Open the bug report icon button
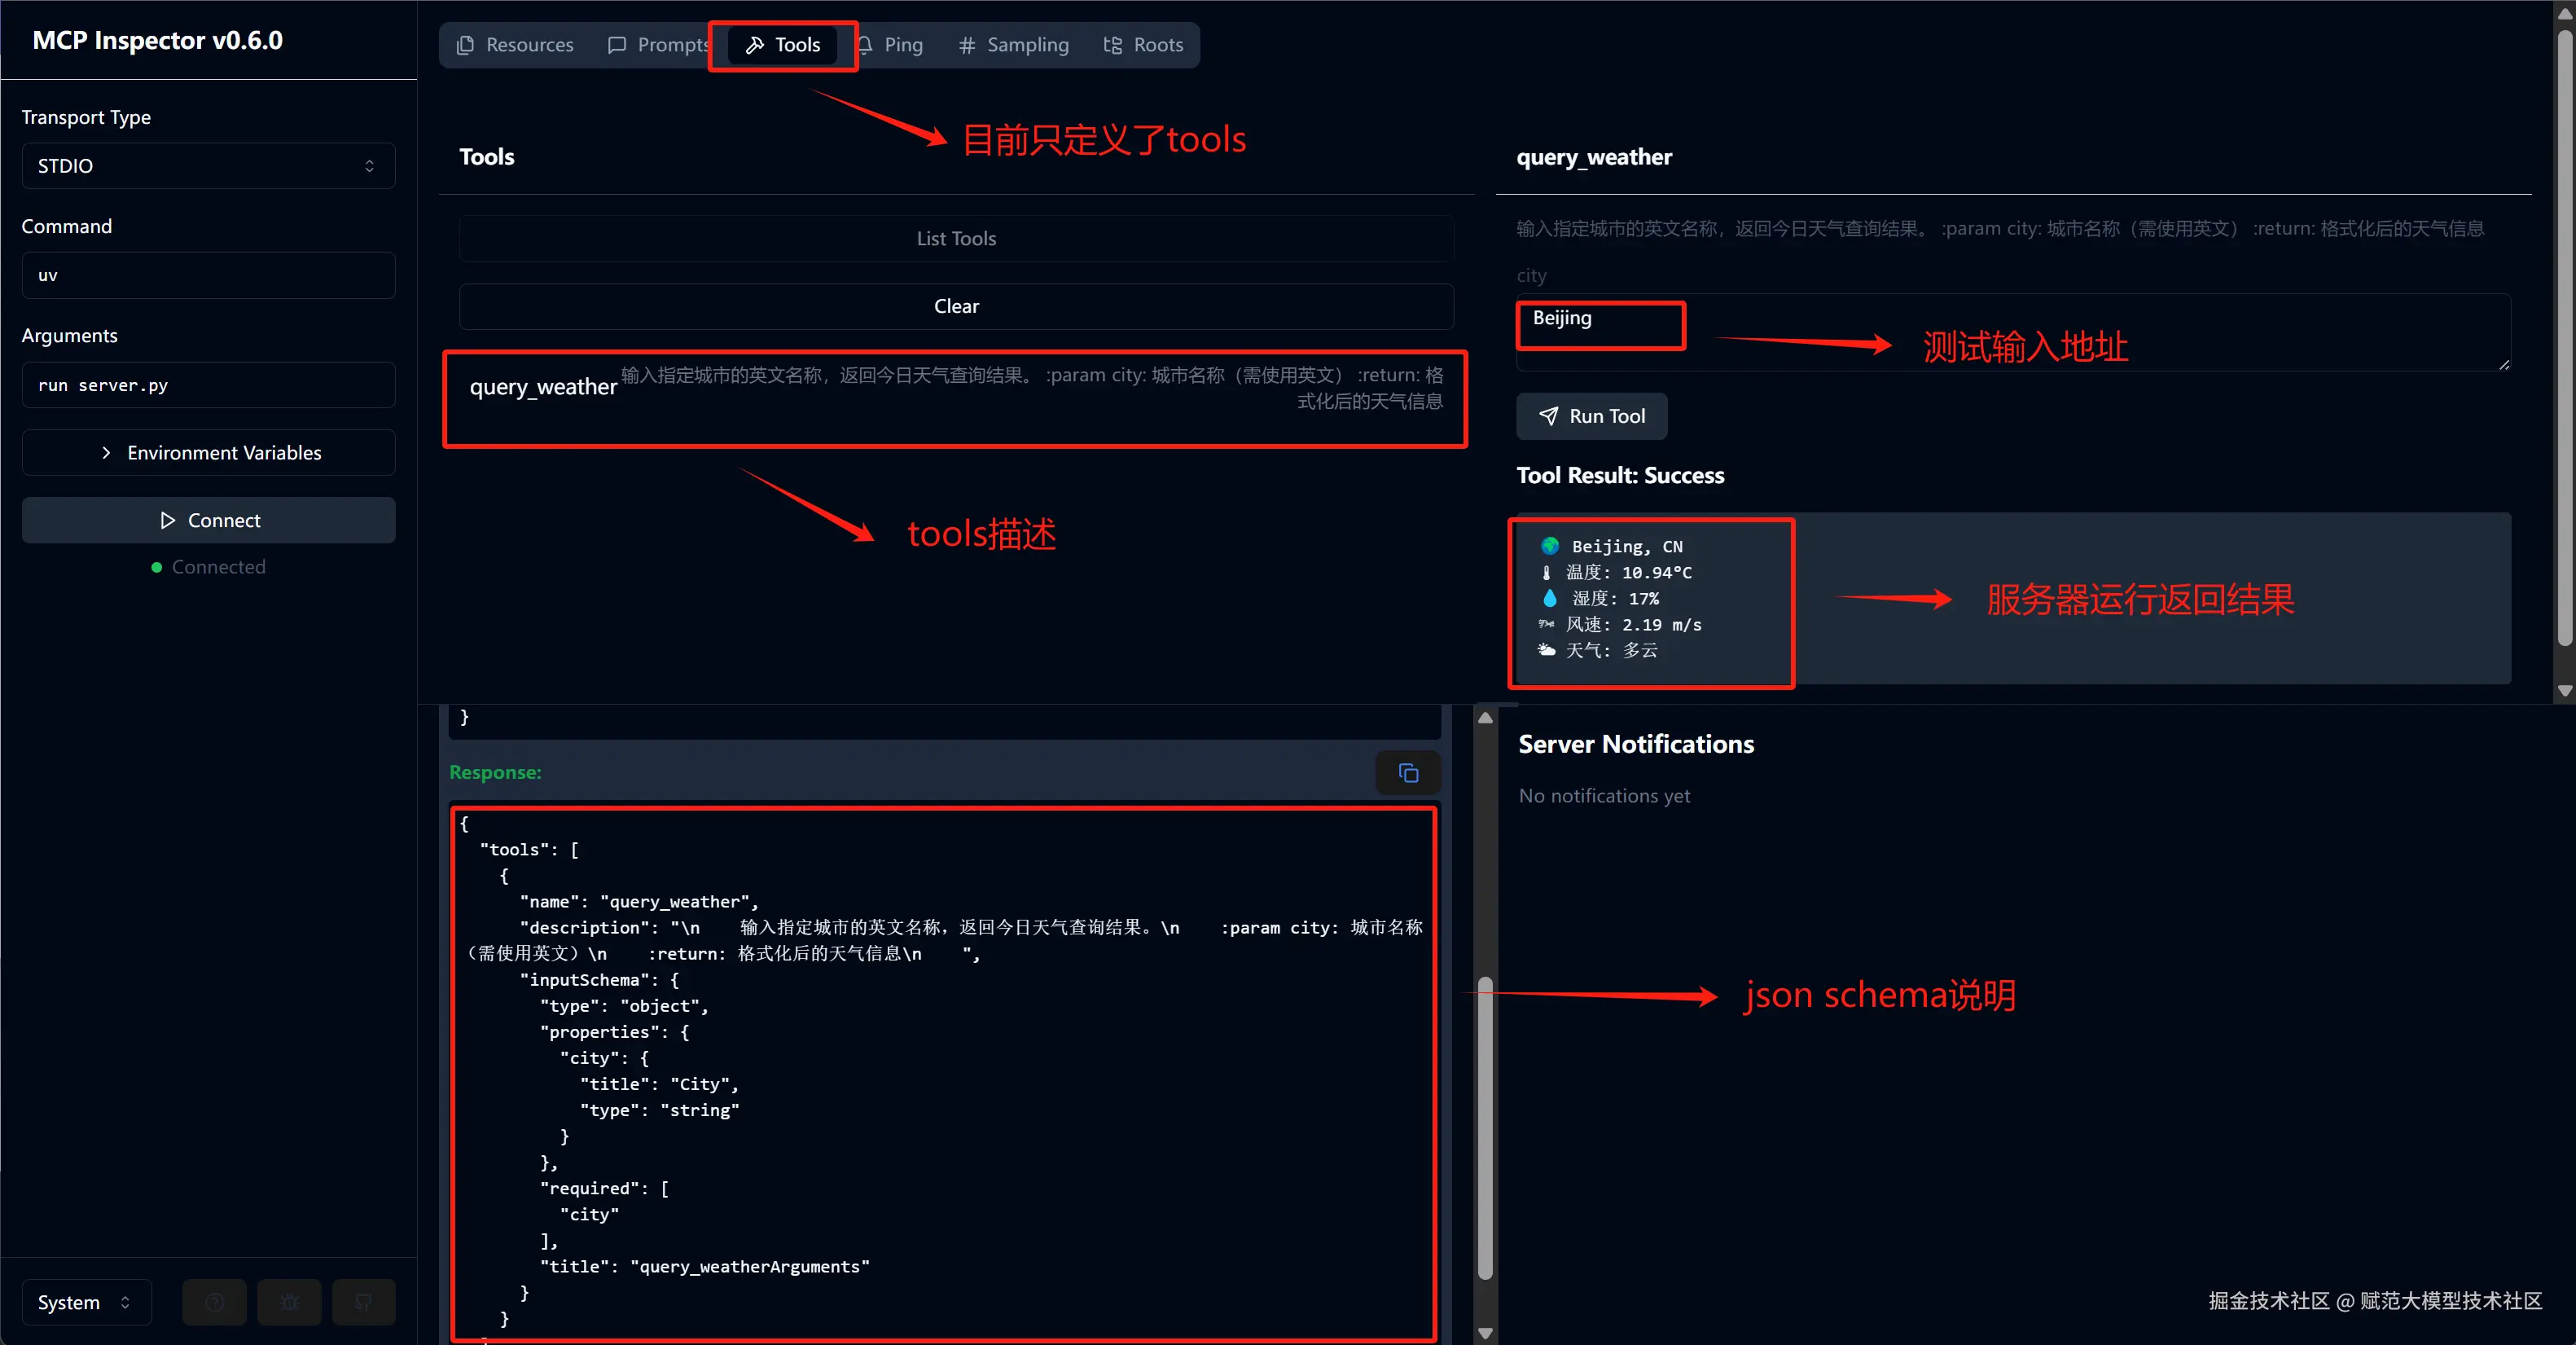 click(289, 1302)
